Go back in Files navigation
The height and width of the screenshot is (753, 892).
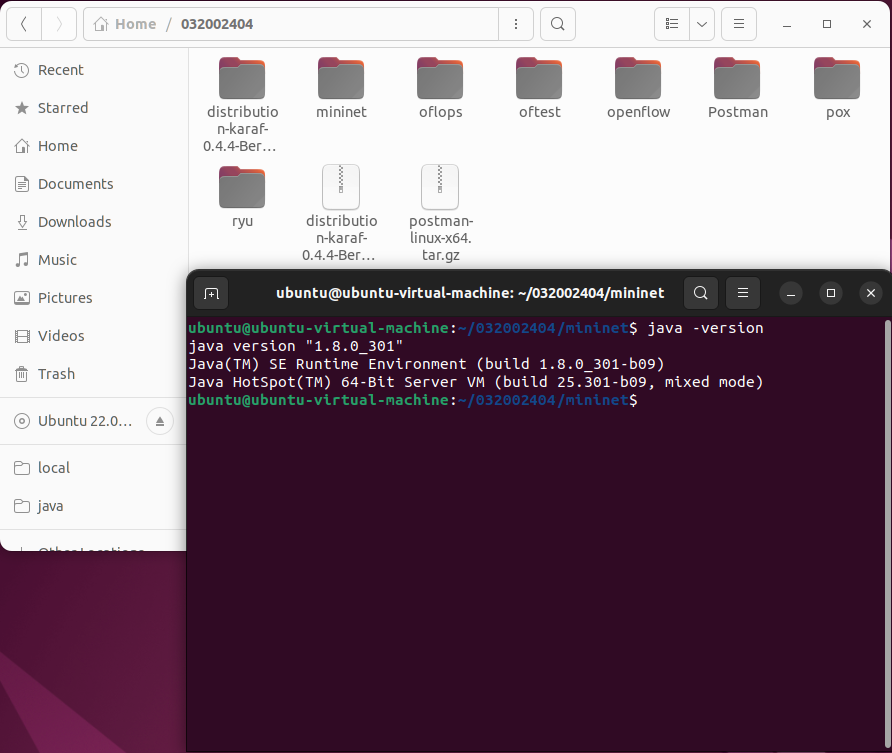pyautogui.click(x=24, y=24)
